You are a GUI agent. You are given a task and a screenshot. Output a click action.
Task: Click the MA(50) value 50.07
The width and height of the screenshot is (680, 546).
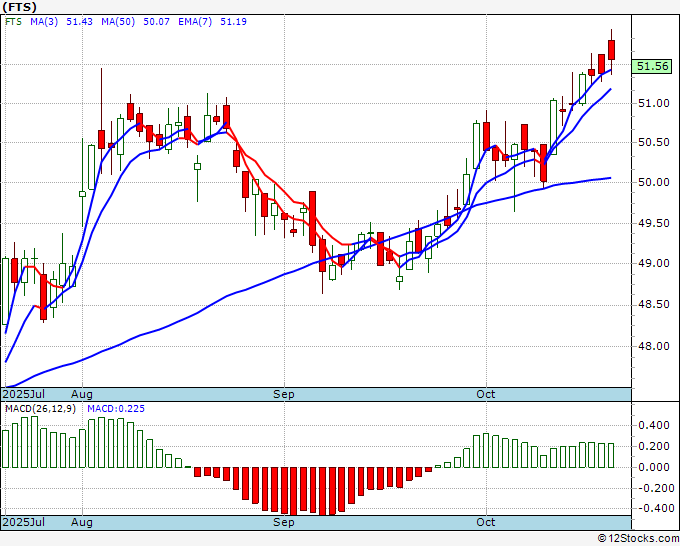[x=157, y=22]
